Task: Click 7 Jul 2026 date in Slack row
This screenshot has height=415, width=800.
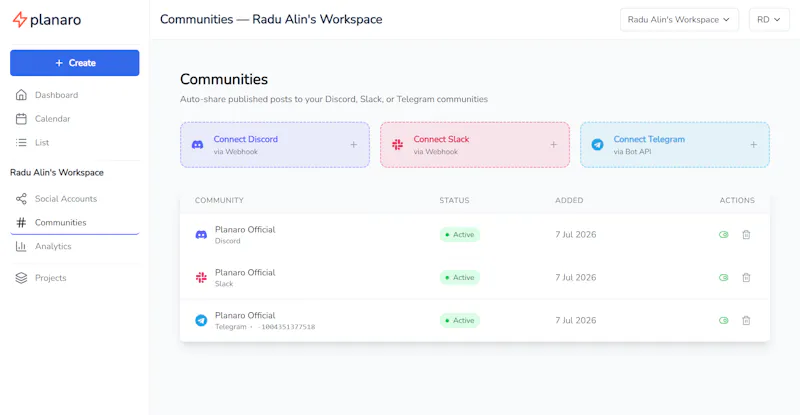Action: click(576, 278)
